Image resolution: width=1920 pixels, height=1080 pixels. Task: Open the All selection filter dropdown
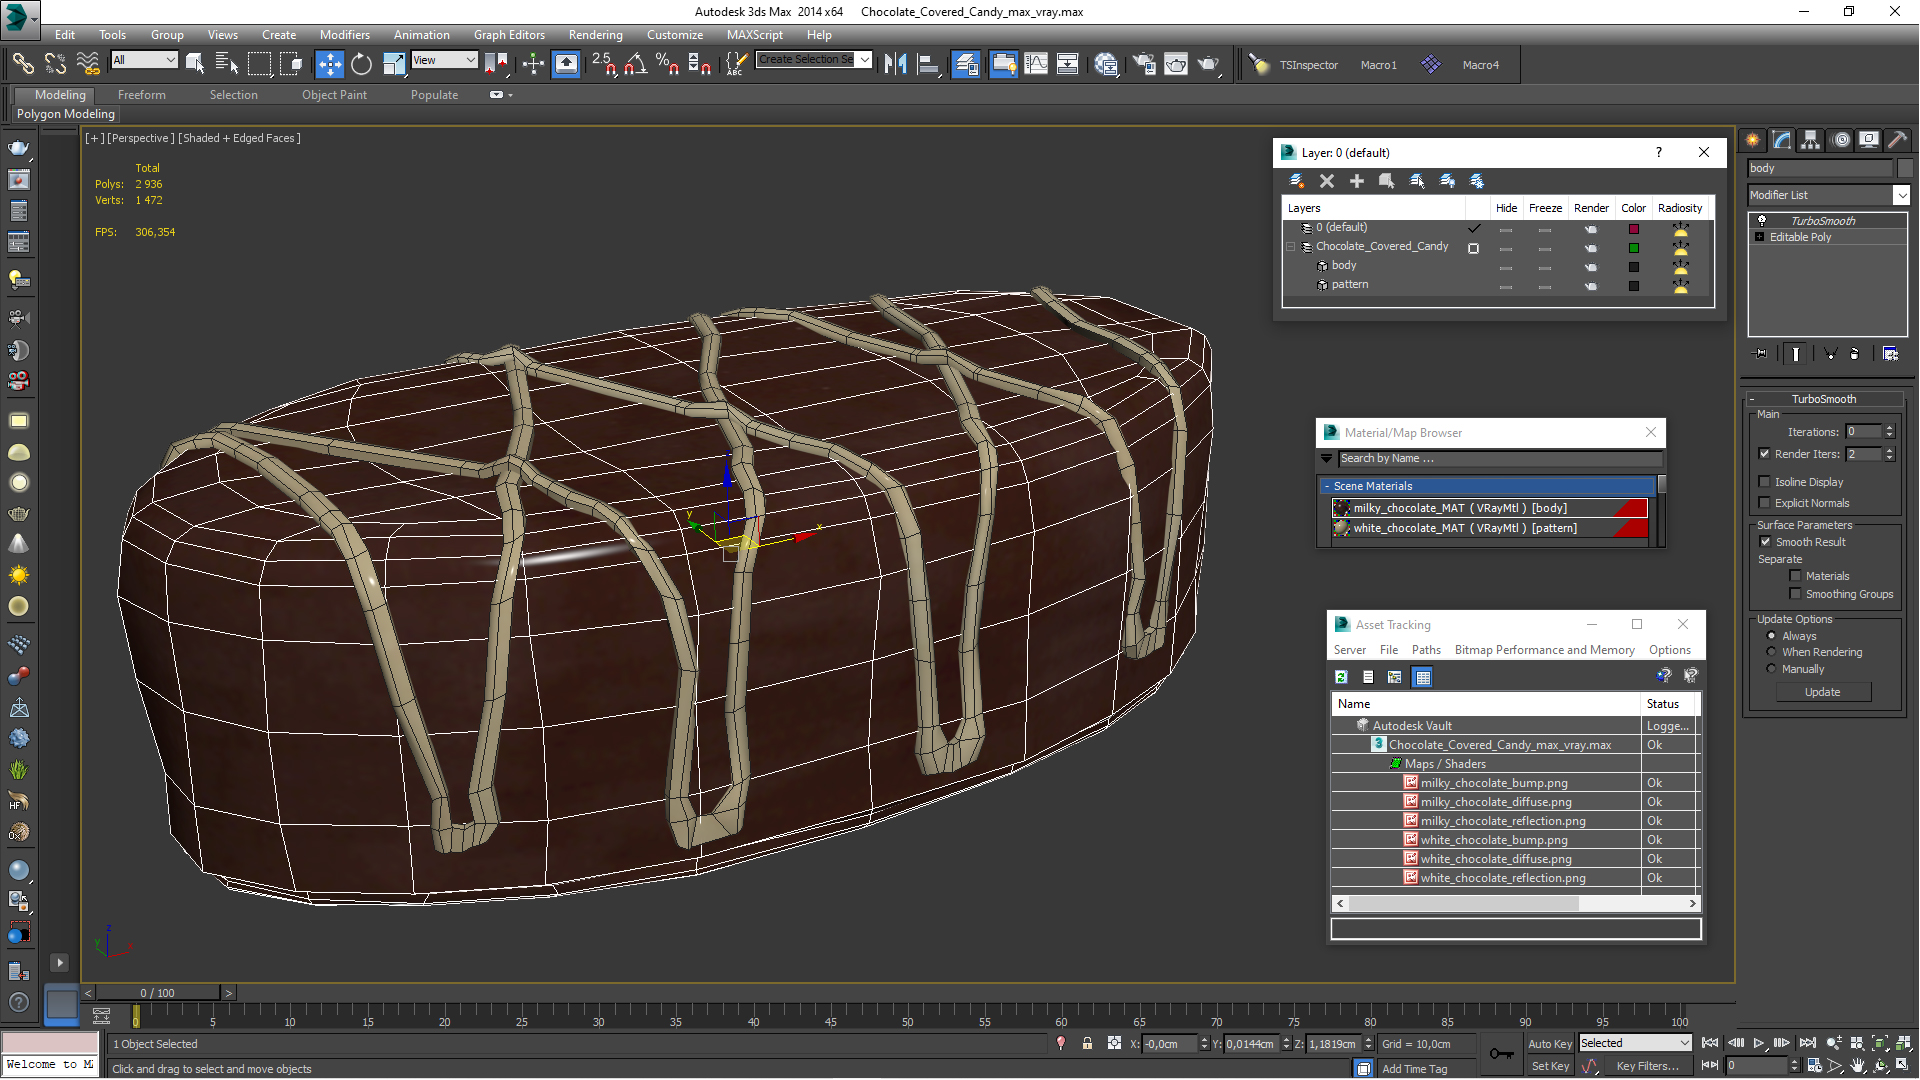click(x=144, y=61)
